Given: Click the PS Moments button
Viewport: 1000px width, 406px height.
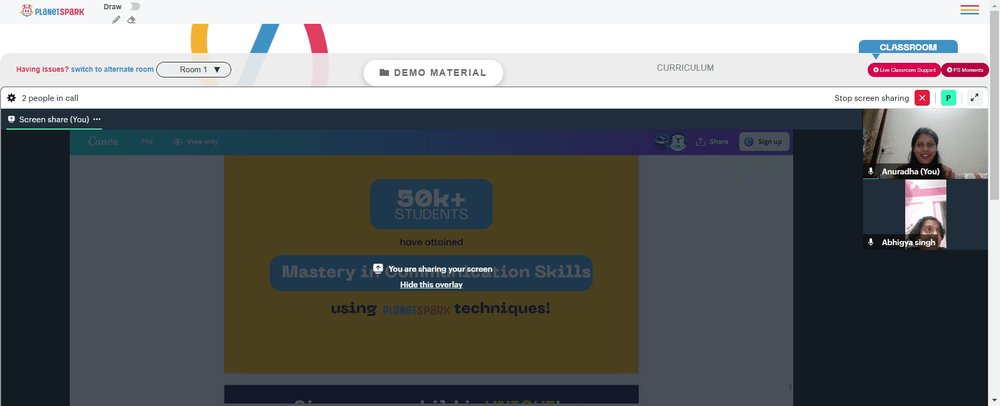Looking at the screenshot, I should coord(966,69).
